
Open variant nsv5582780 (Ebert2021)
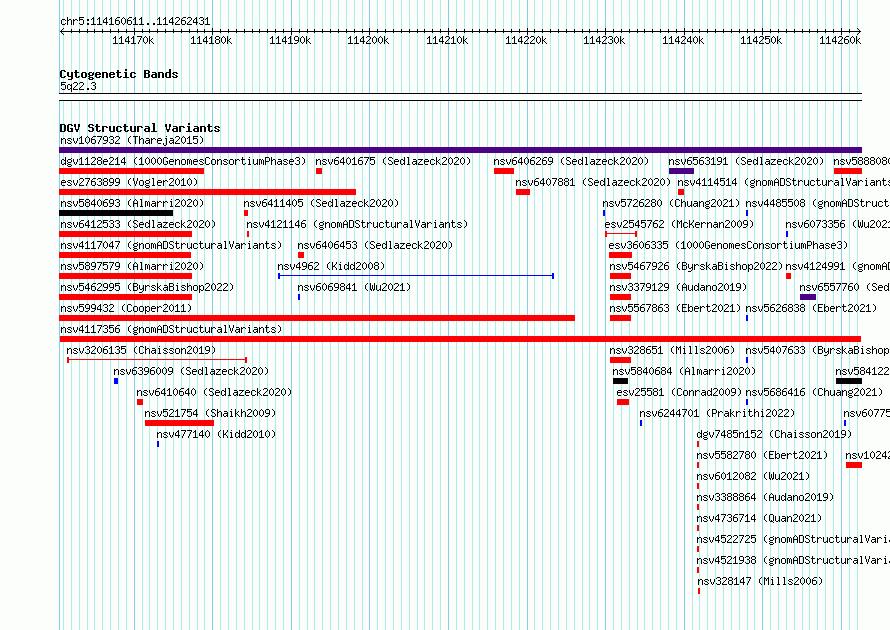(762, 455)
